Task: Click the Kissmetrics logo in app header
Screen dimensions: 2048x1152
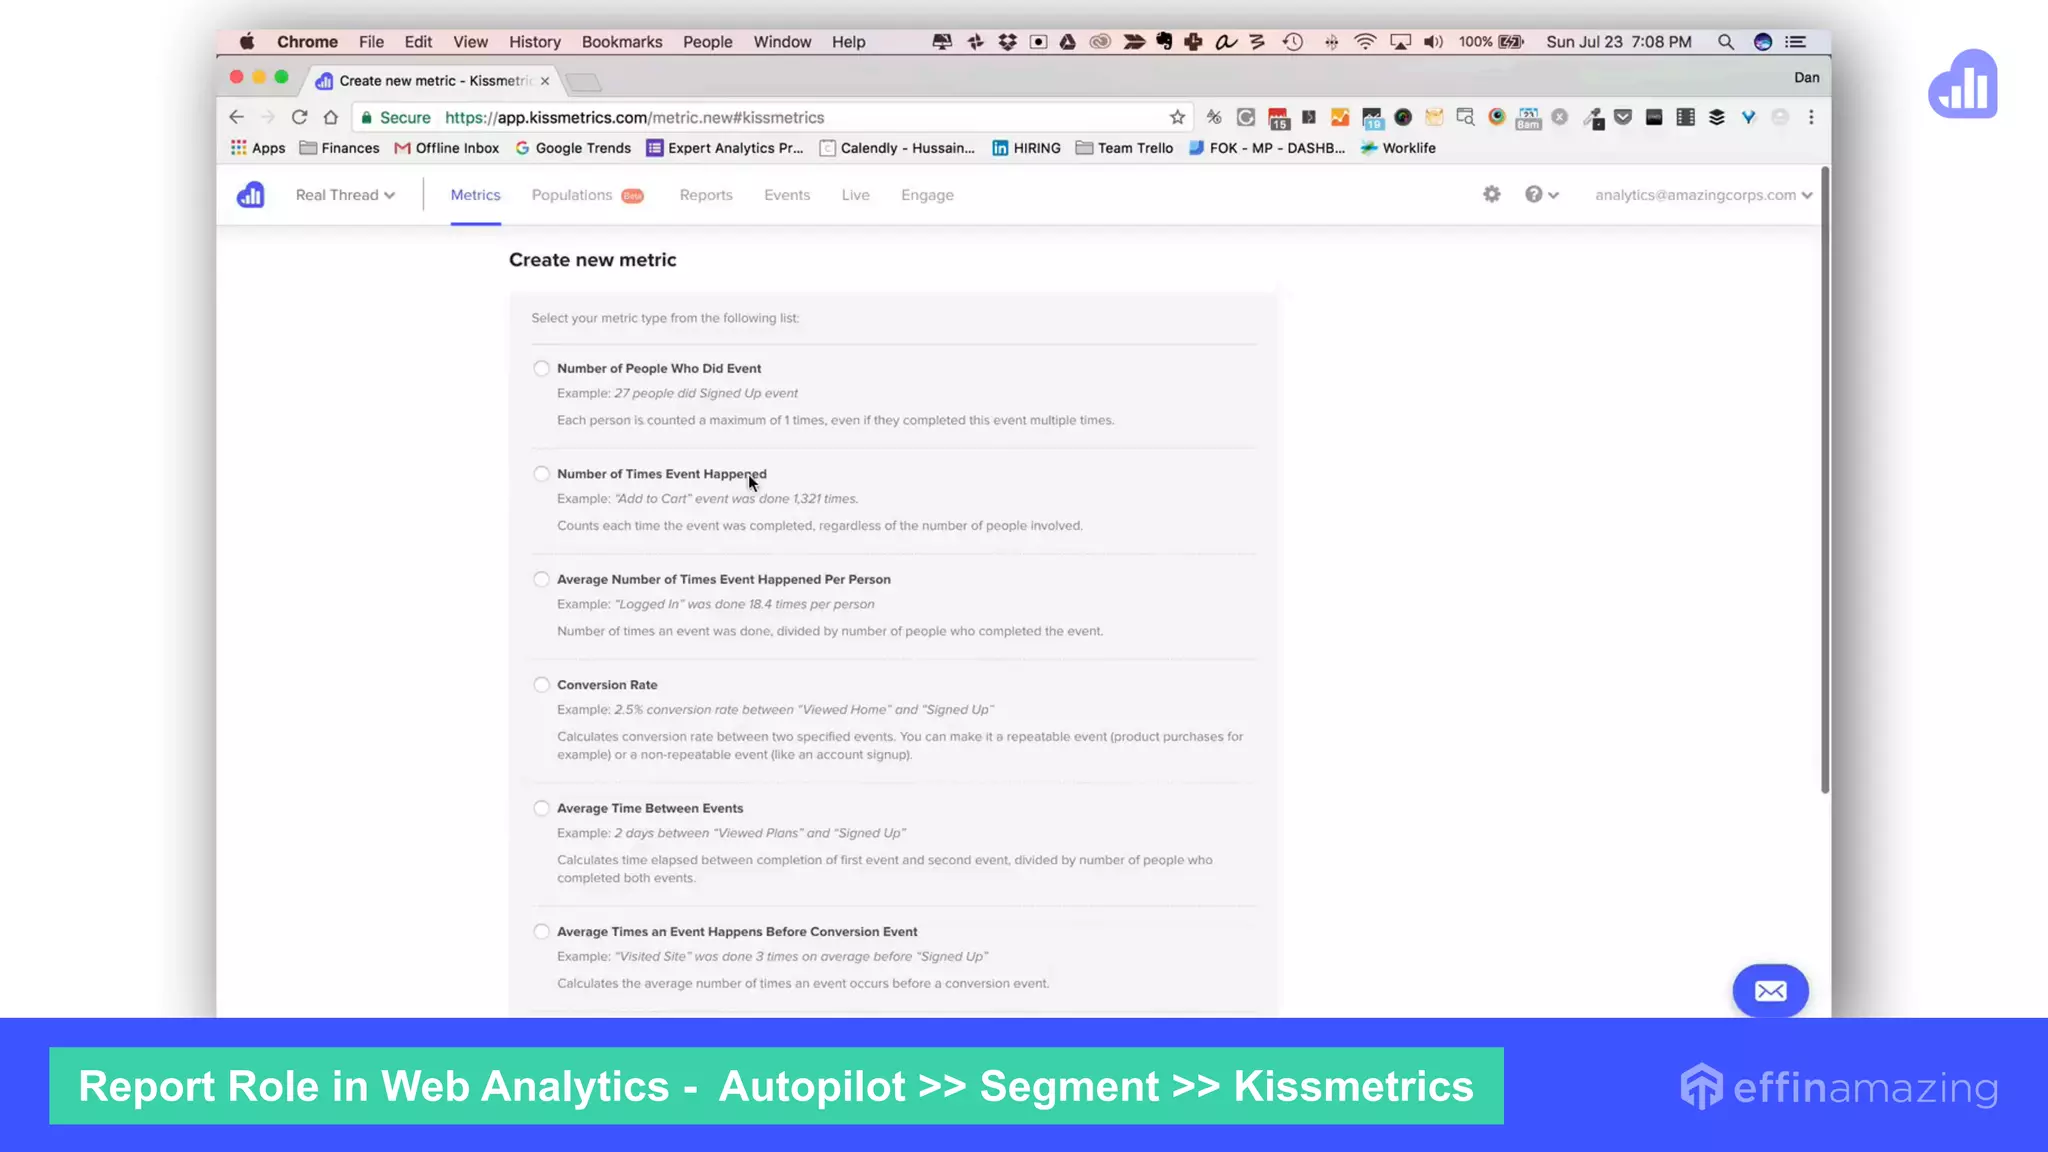Action: 250,195
